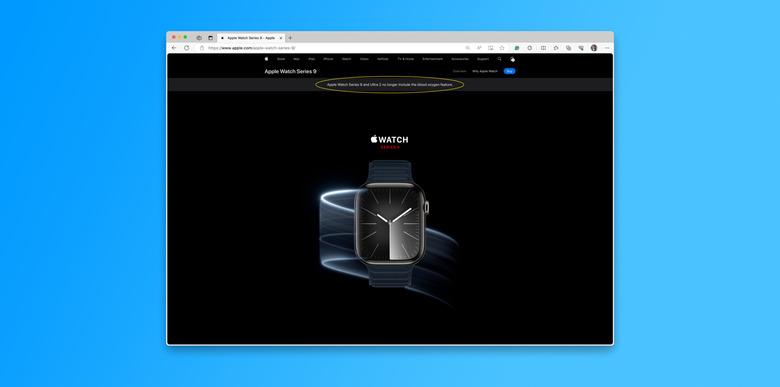Screen dimensions: 780x387
Task: Open the iPhone menu on apple.com
Action: [x=328, y=59]
